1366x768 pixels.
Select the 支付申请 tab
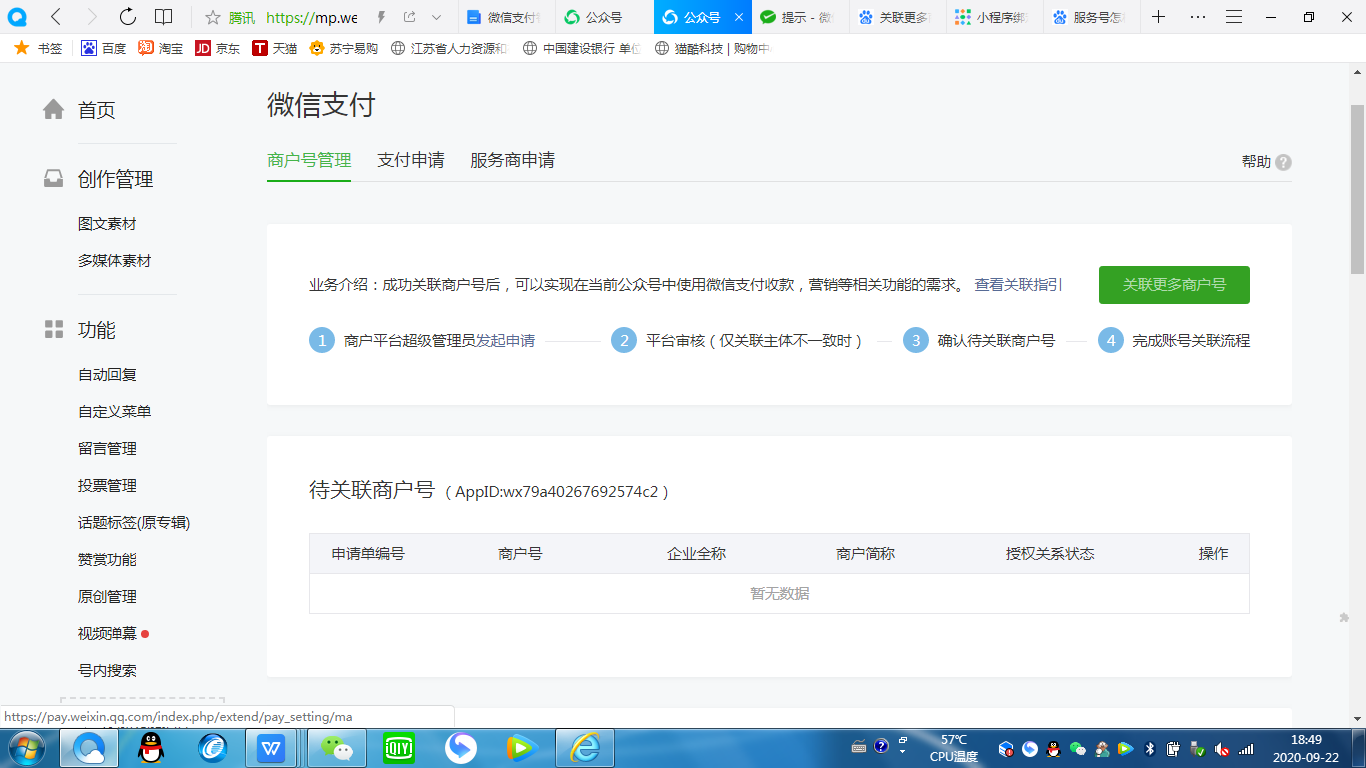[x=411, y=160]
